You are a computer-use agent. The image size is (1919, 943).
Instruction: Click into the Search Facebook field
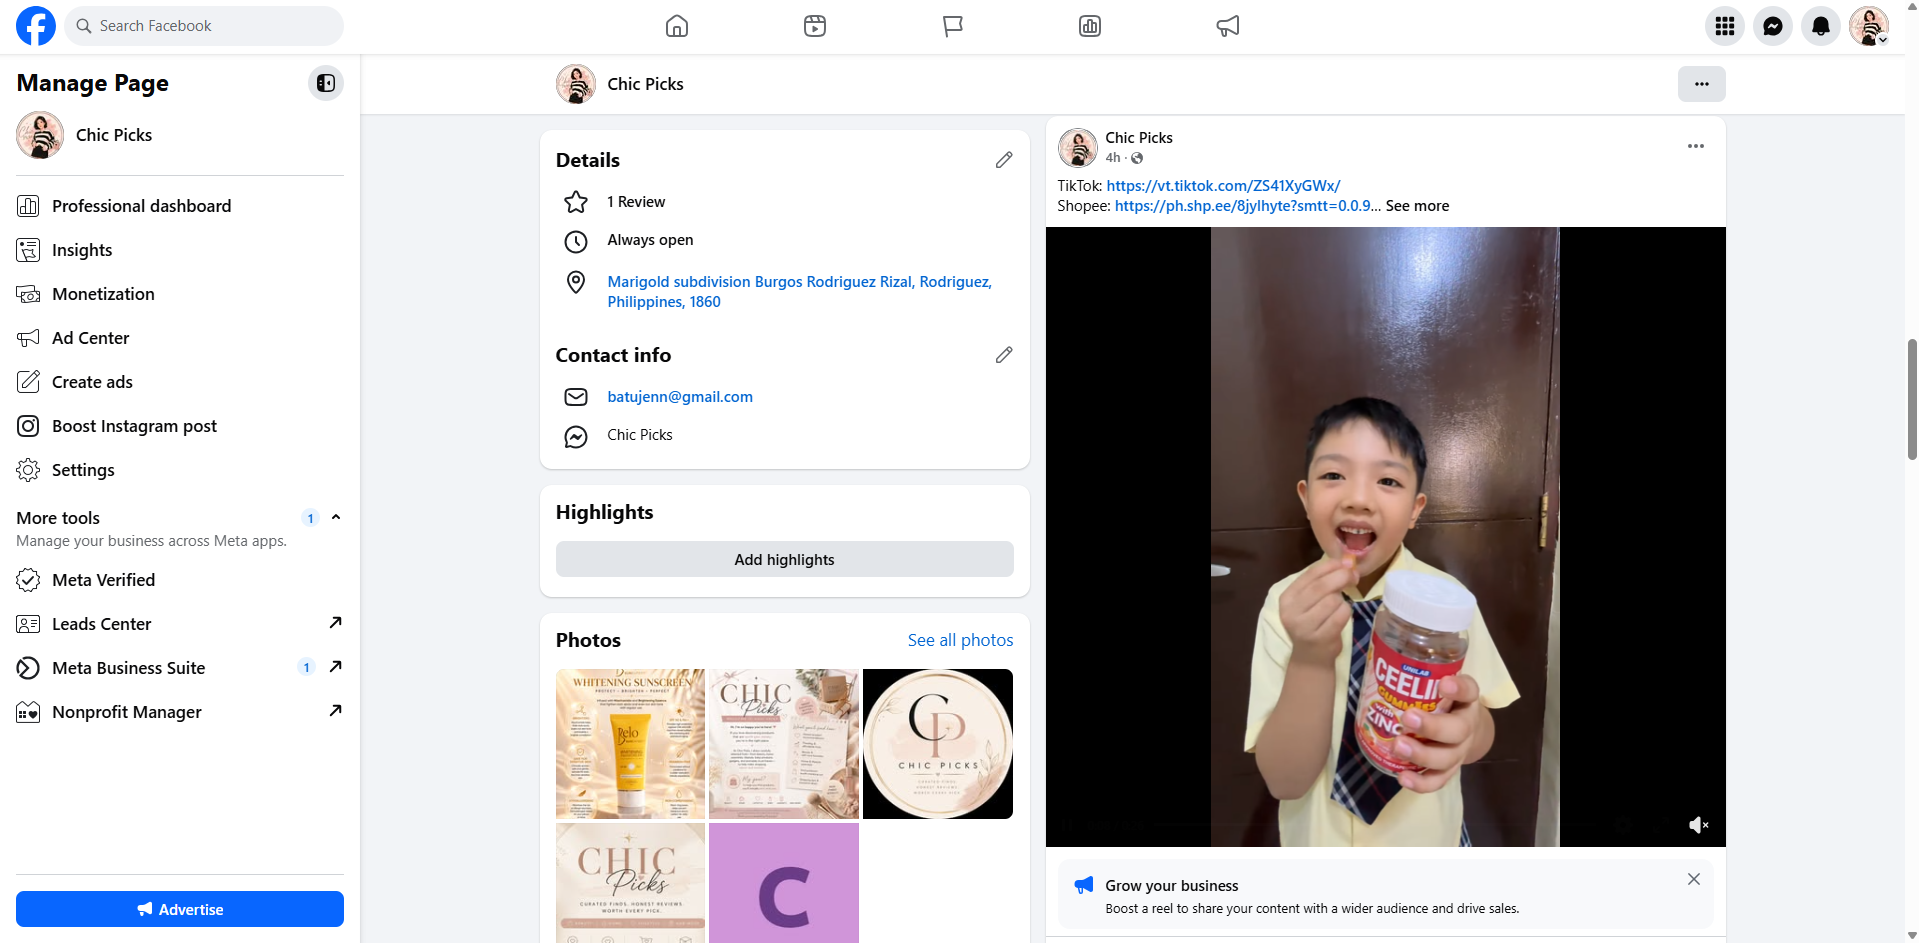pos(204,26)
